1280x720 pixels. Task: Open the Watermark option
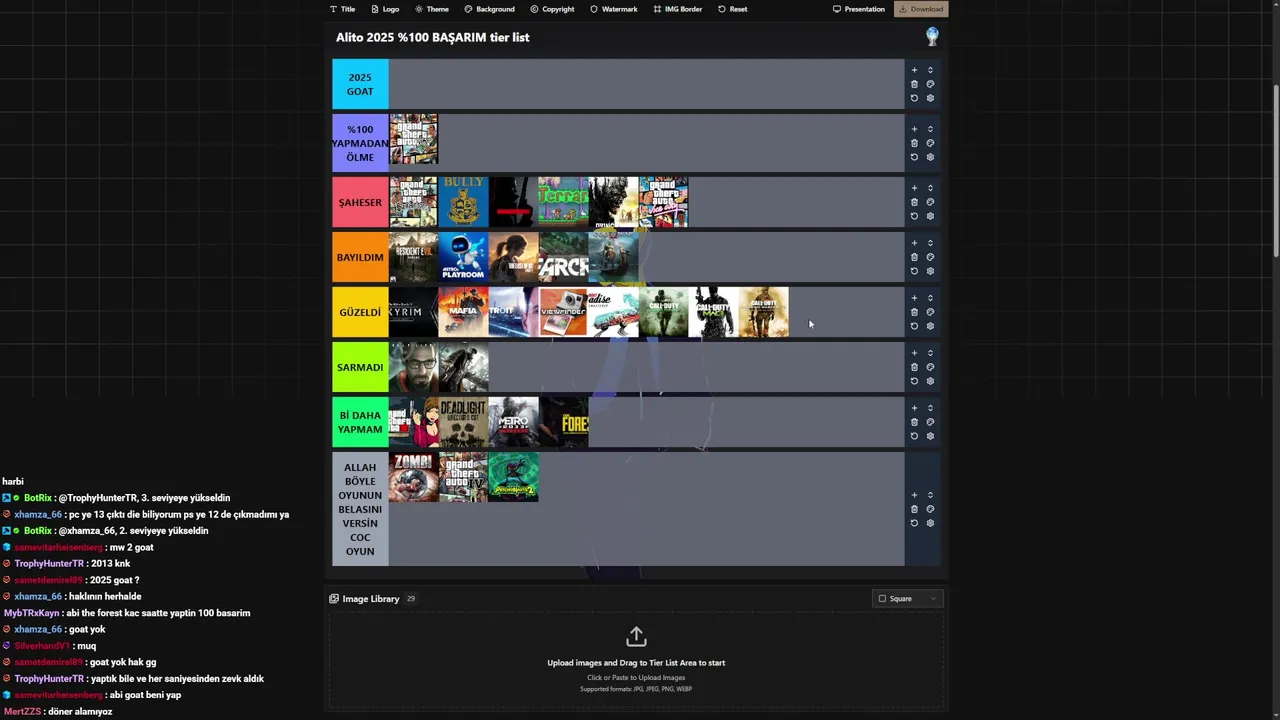[613, 9]
